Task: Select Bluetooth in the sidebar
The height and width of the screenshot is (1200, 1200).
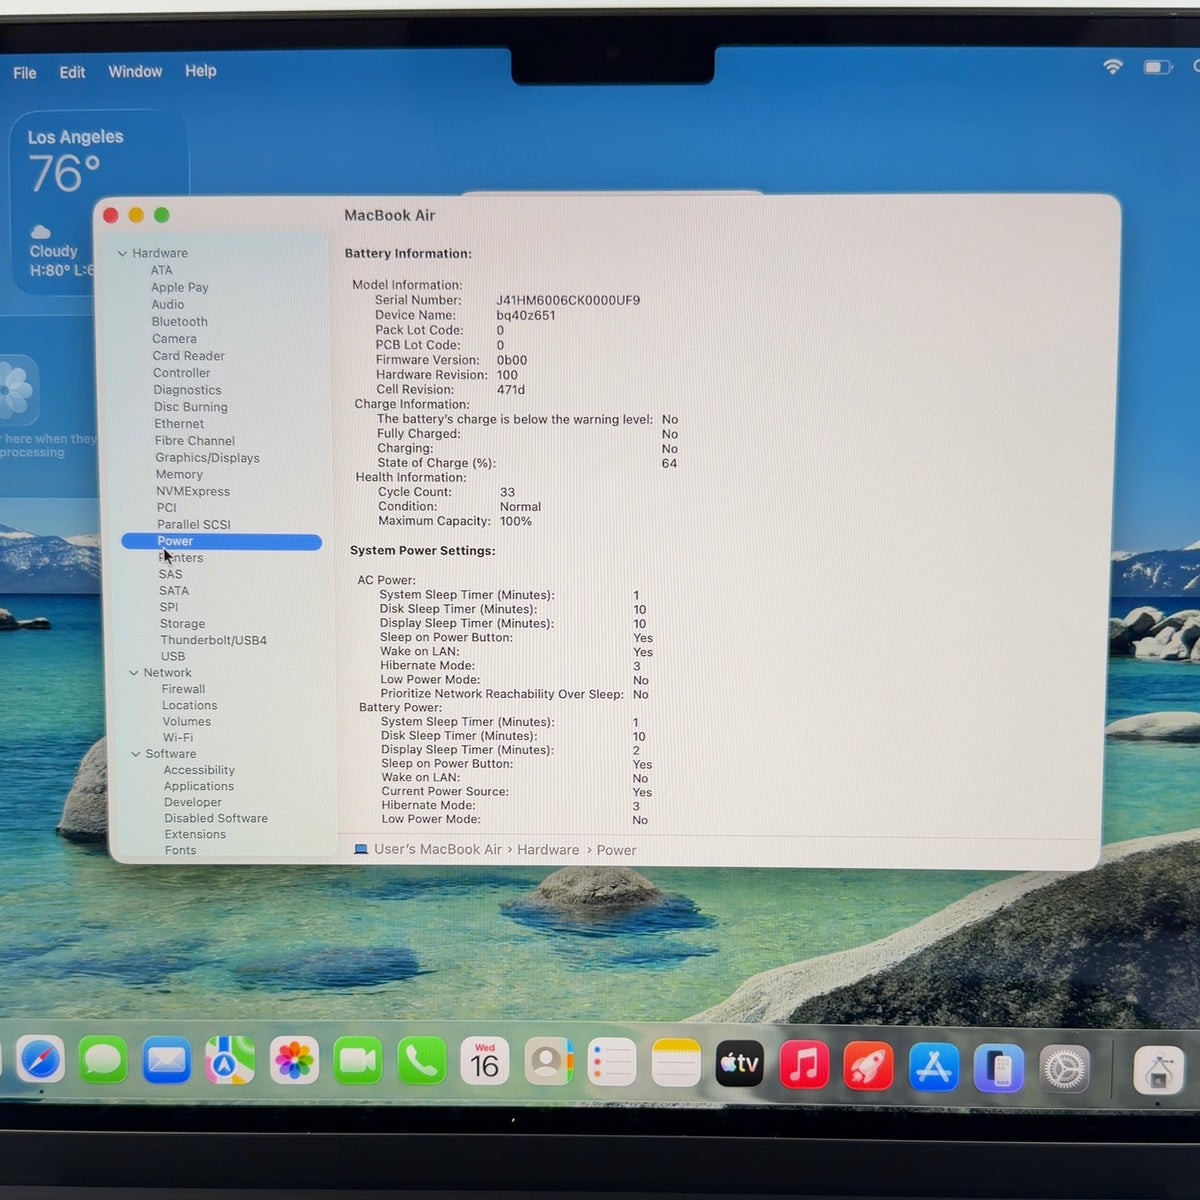Action: 180,321
